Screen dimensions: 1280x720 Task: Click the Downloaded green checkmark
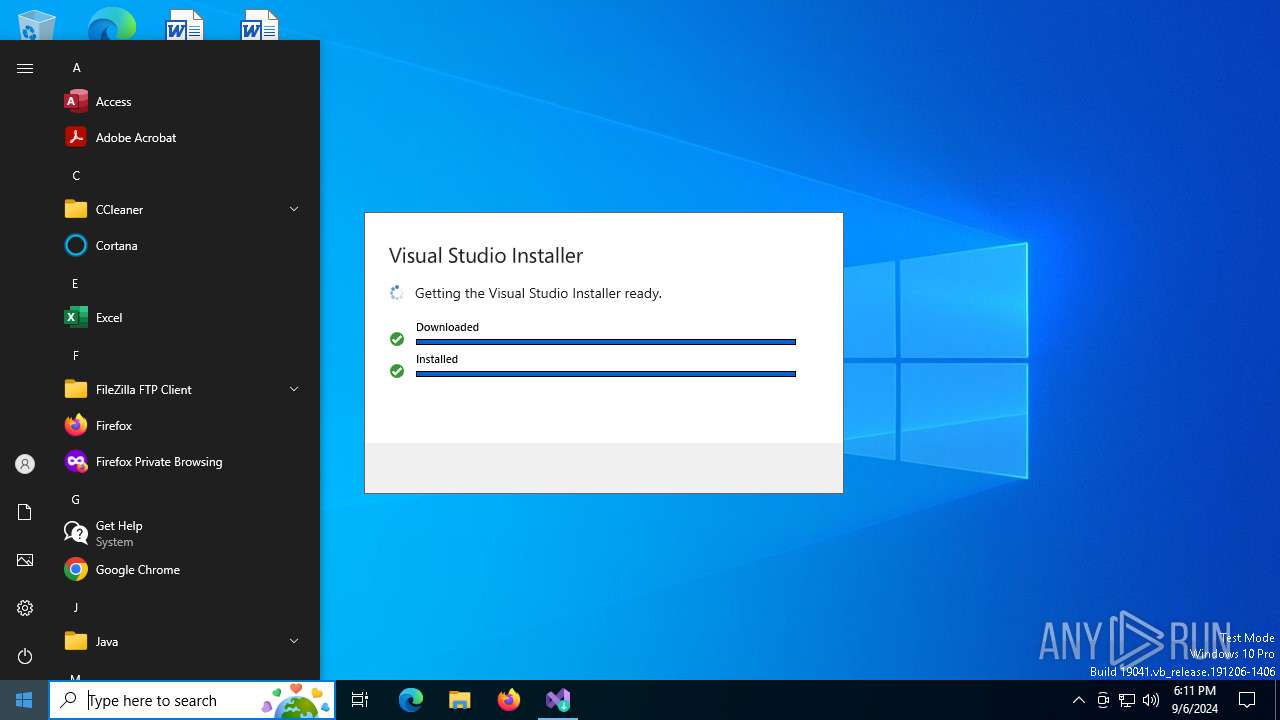397,339
